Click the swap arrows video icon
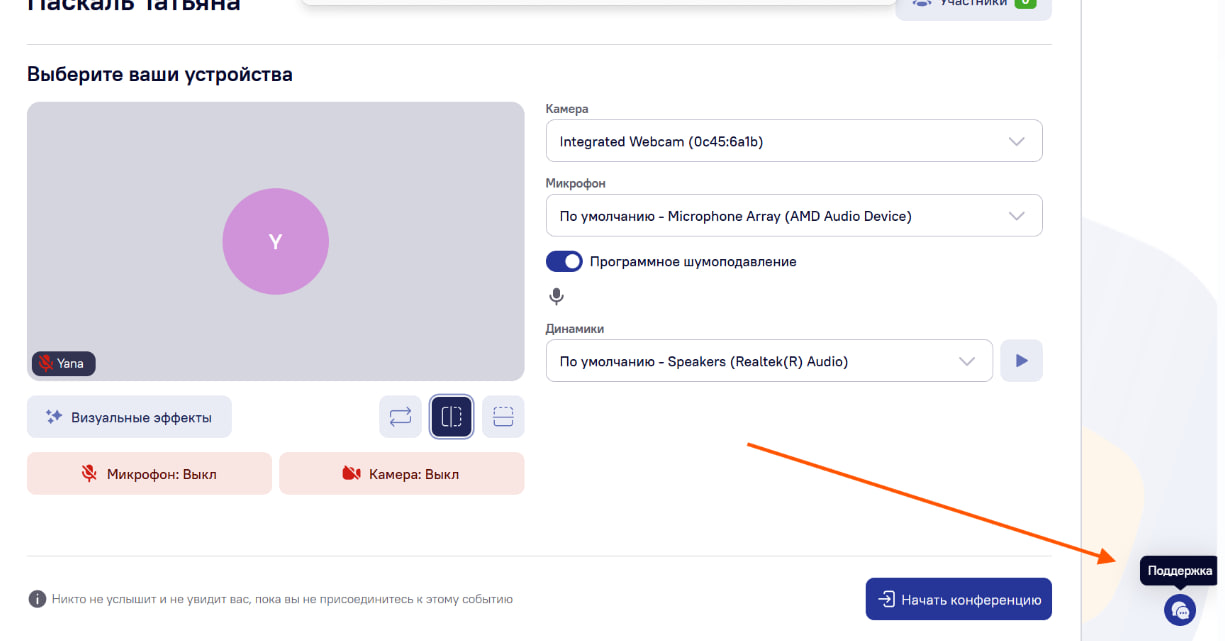 click(x=400, y=417)
